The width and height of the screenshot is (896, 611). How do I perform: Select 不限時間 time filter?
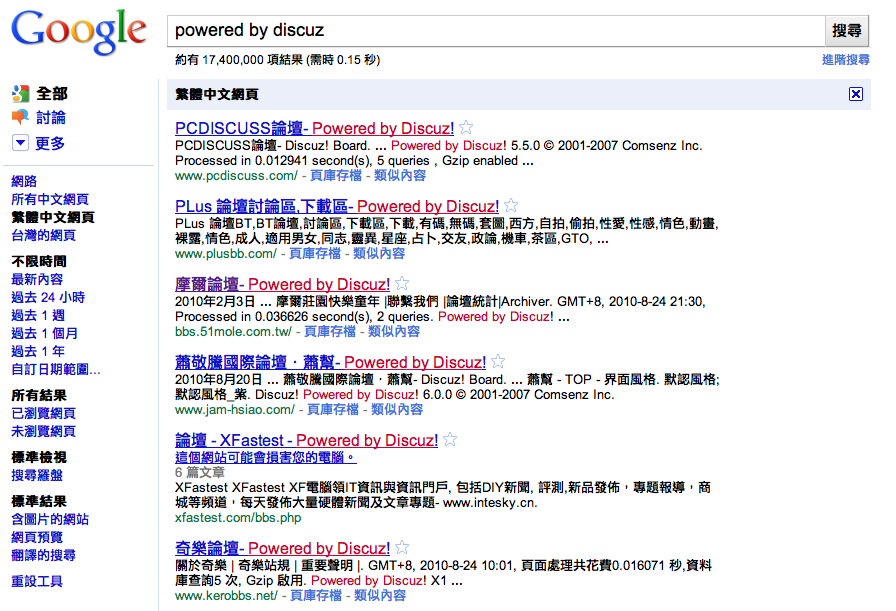pos(39,261)
